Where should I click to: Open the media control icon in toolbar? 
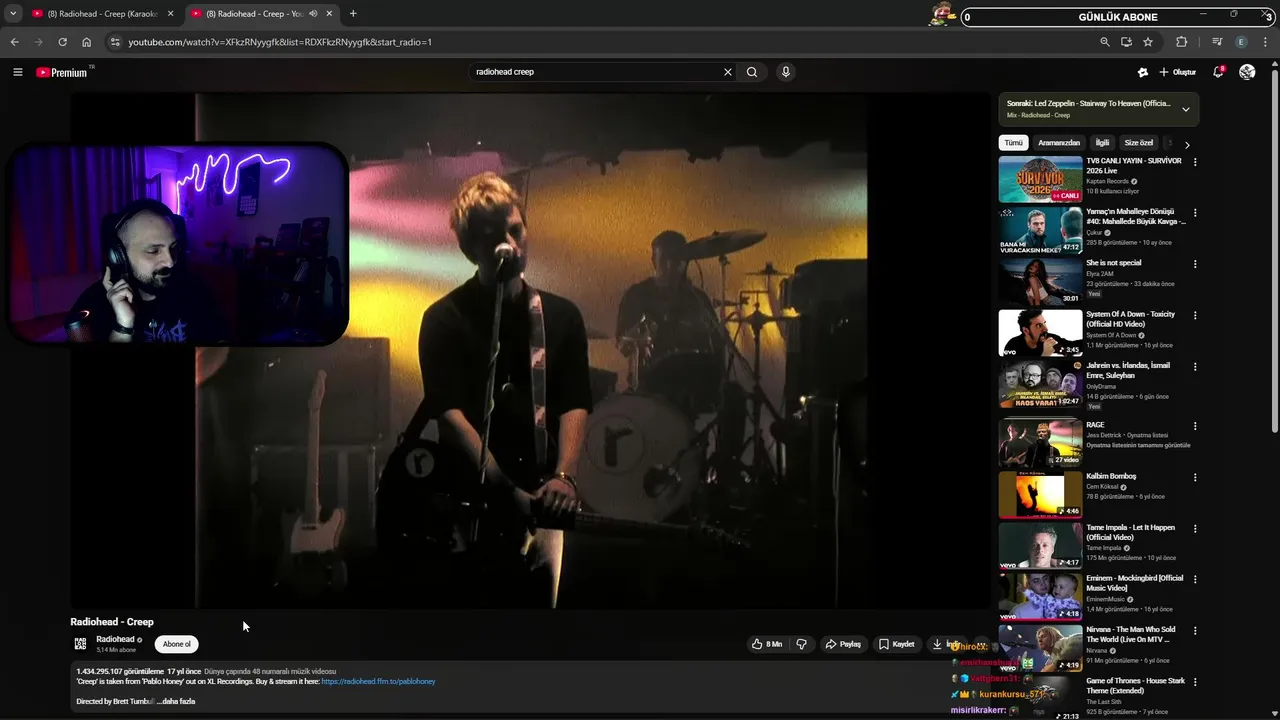1217,42
